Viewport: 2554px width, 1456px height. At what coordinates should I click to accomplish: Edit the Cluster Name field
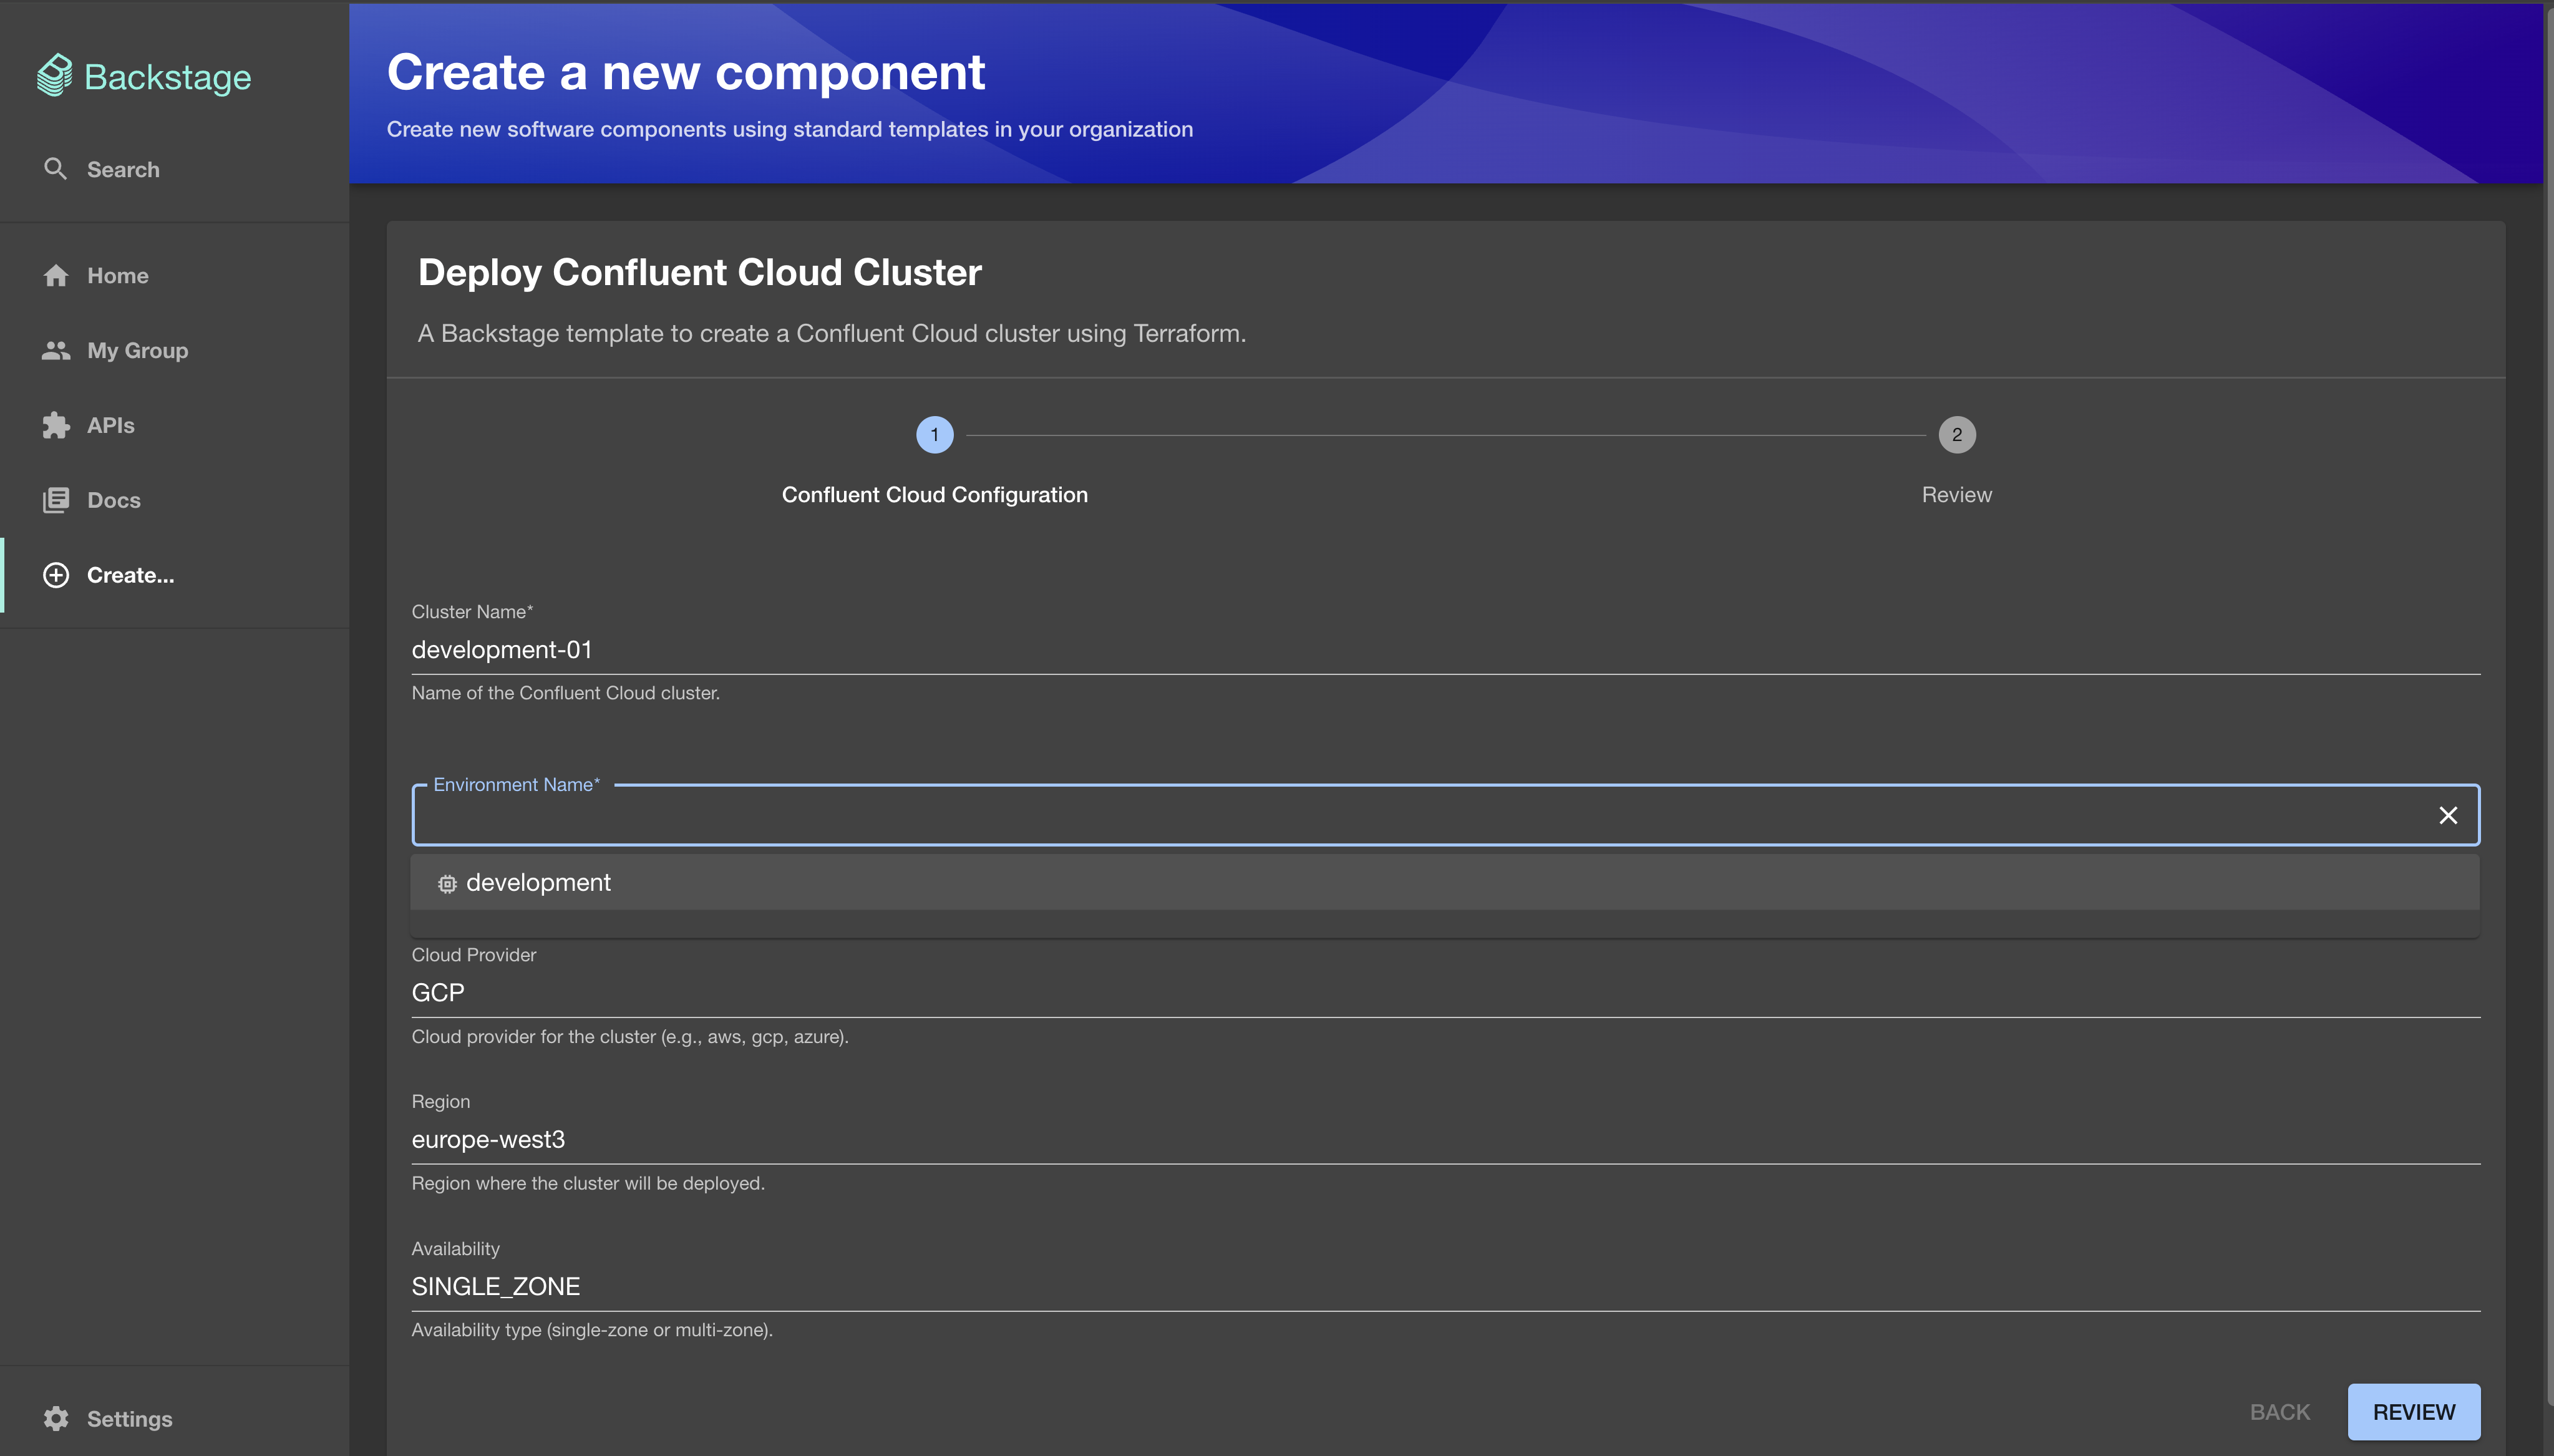tap(1445, 650)
